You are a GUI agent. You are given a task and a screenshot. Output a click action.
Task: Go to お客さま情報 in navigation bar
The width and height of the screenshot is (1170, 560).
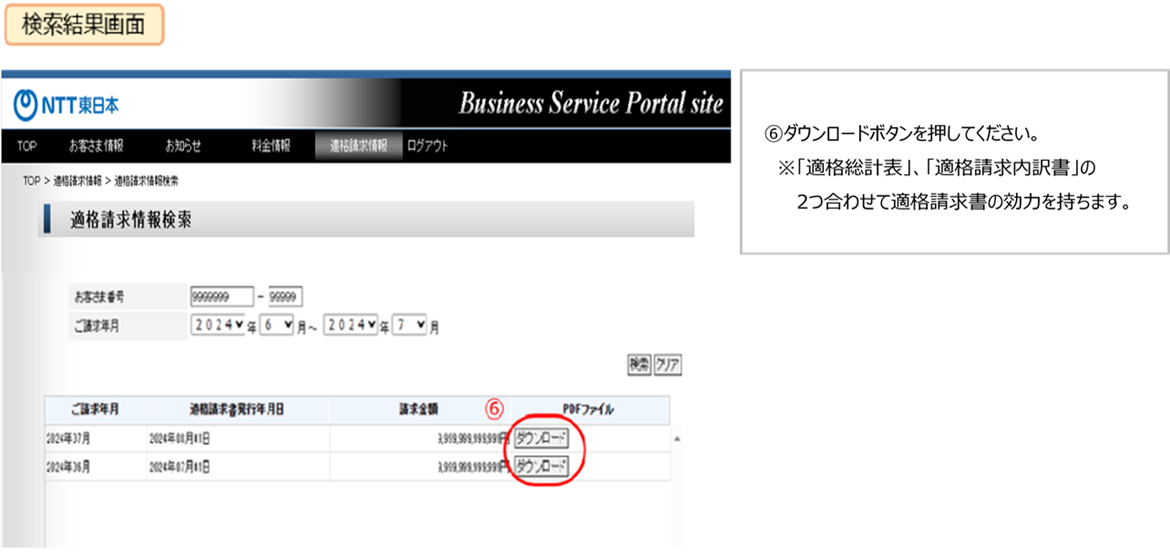click(96, 146)
